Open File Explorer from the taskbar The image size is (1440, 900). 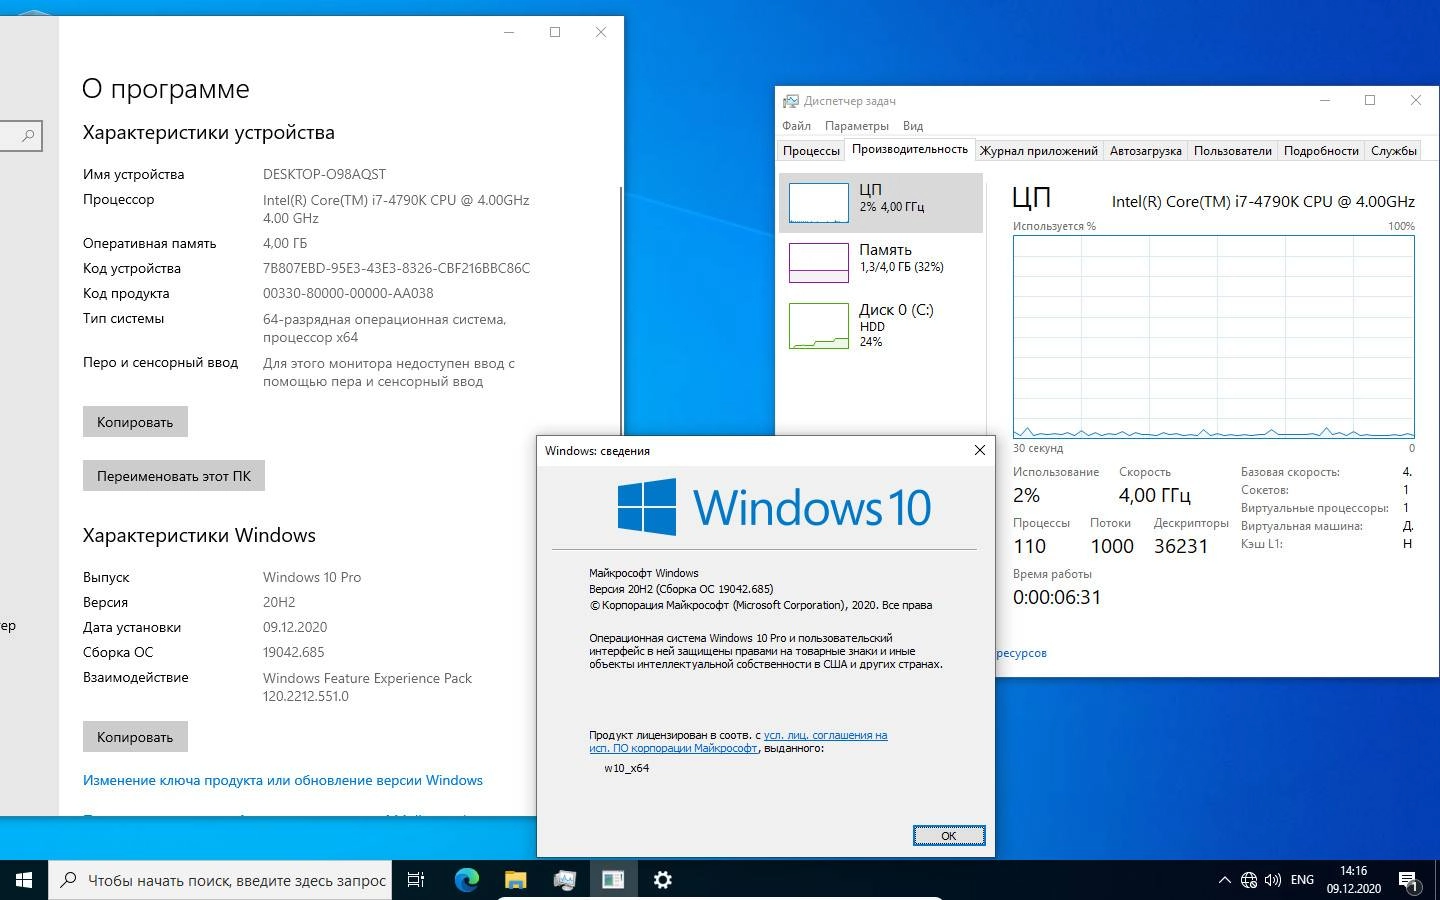pos(515,880)
